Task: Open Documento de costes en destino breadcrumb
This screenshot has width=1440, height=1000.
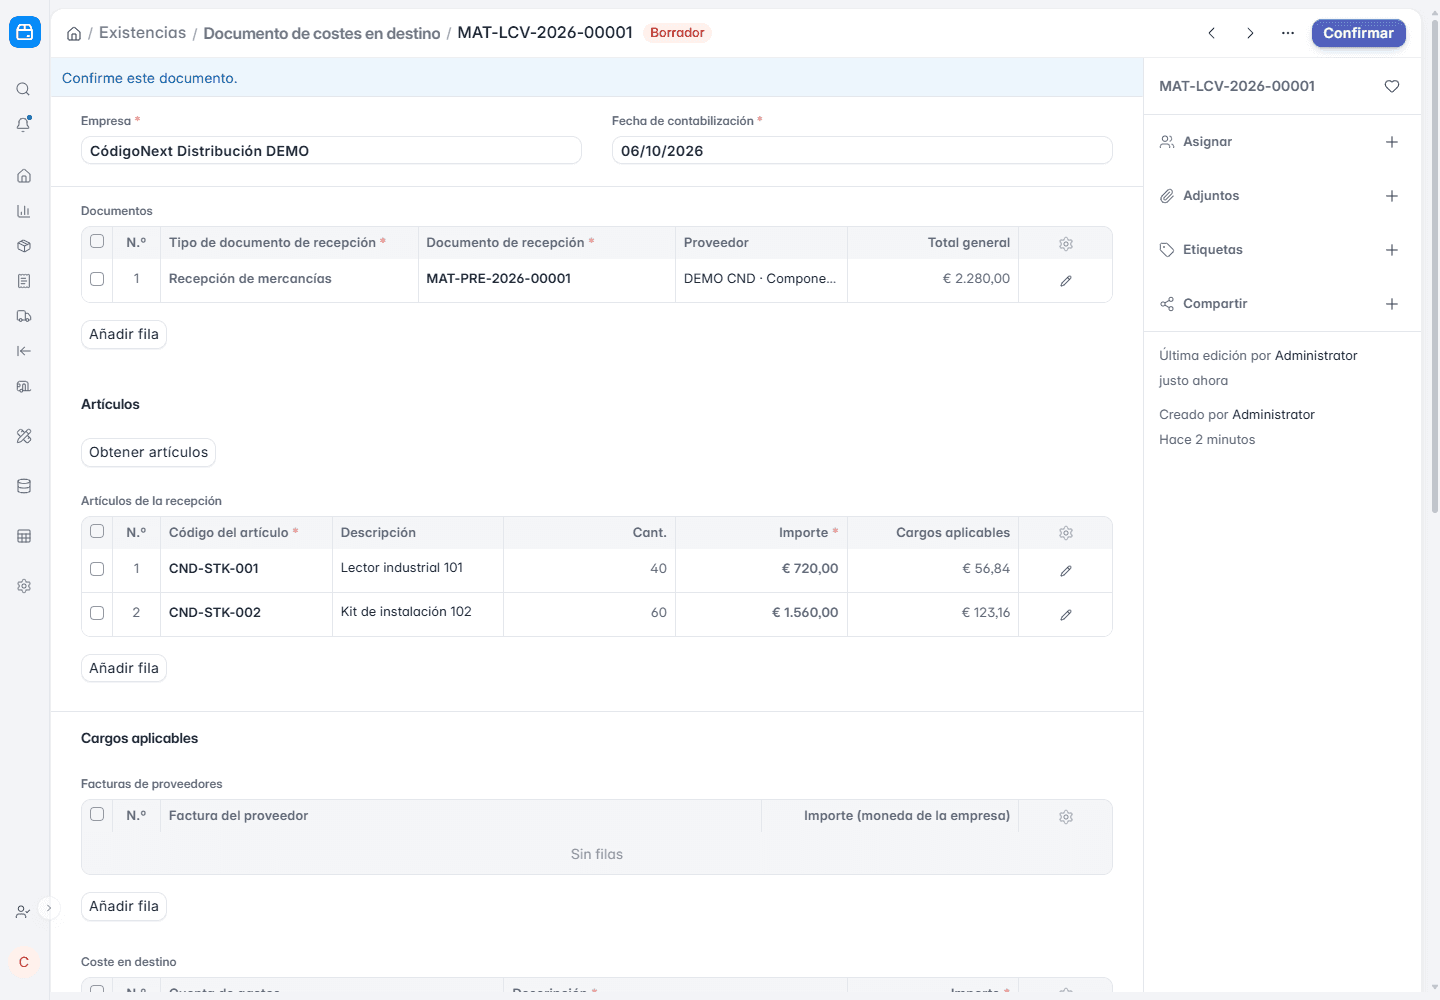Action: (322, 33)
